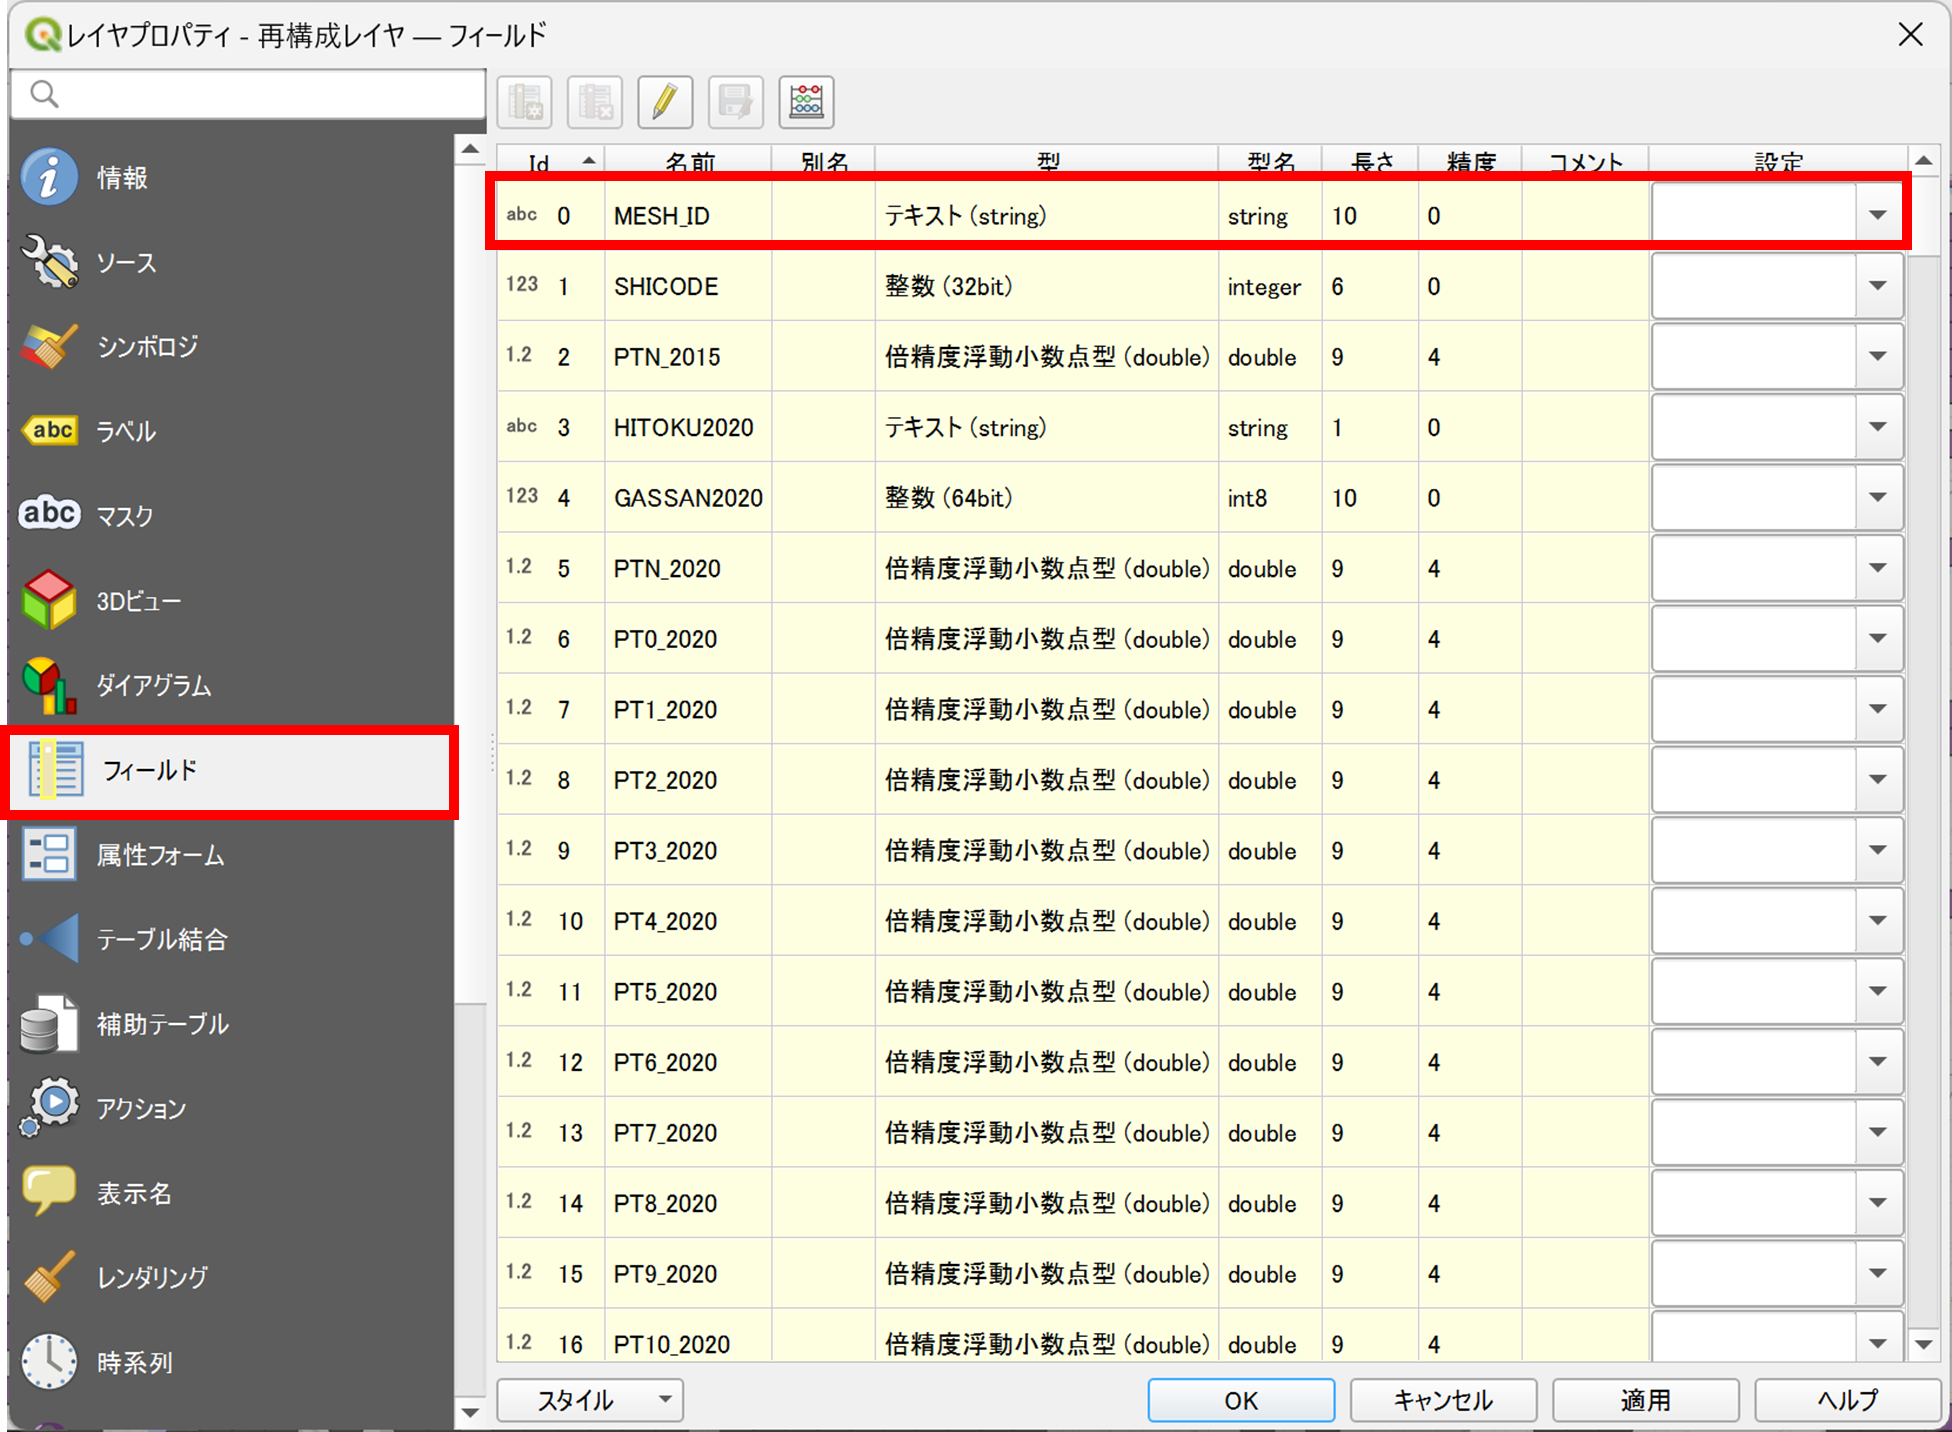Open the スタイル style dropdown button
The width and height of the screenshot is (1952, 1432).
pos(590,1400)
